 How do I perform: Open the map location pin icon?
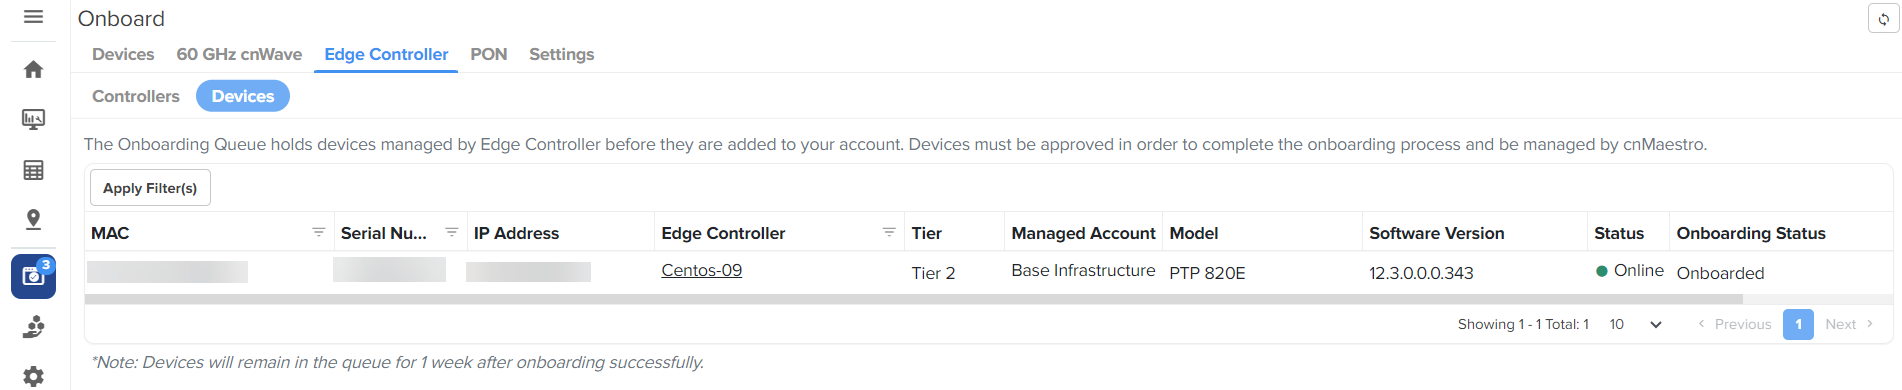point(33,220)
